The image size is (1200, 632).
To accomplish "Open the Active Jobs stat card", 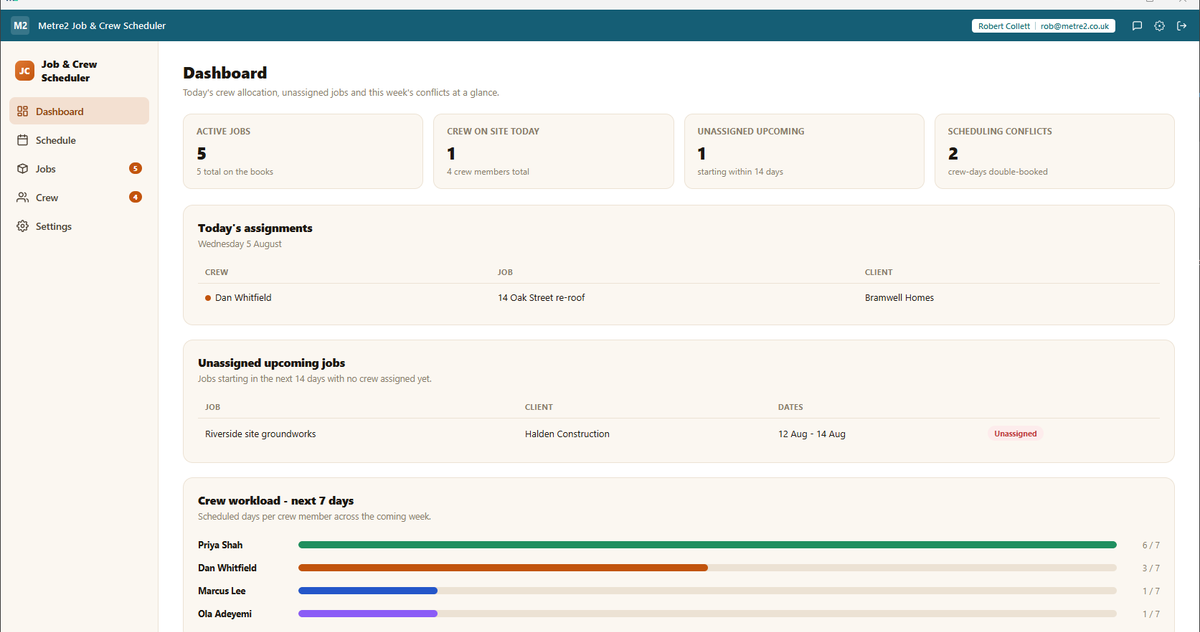I will (303, 151).
